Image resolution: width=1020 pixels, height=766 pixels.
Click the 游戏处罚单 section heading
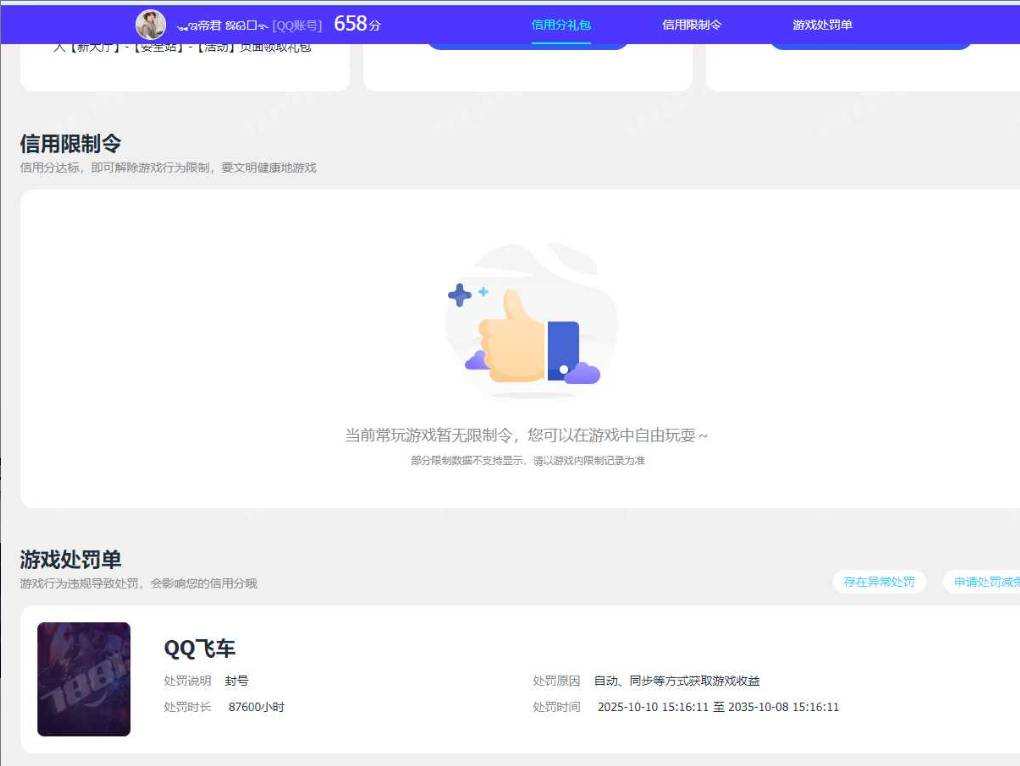(70, 559)
